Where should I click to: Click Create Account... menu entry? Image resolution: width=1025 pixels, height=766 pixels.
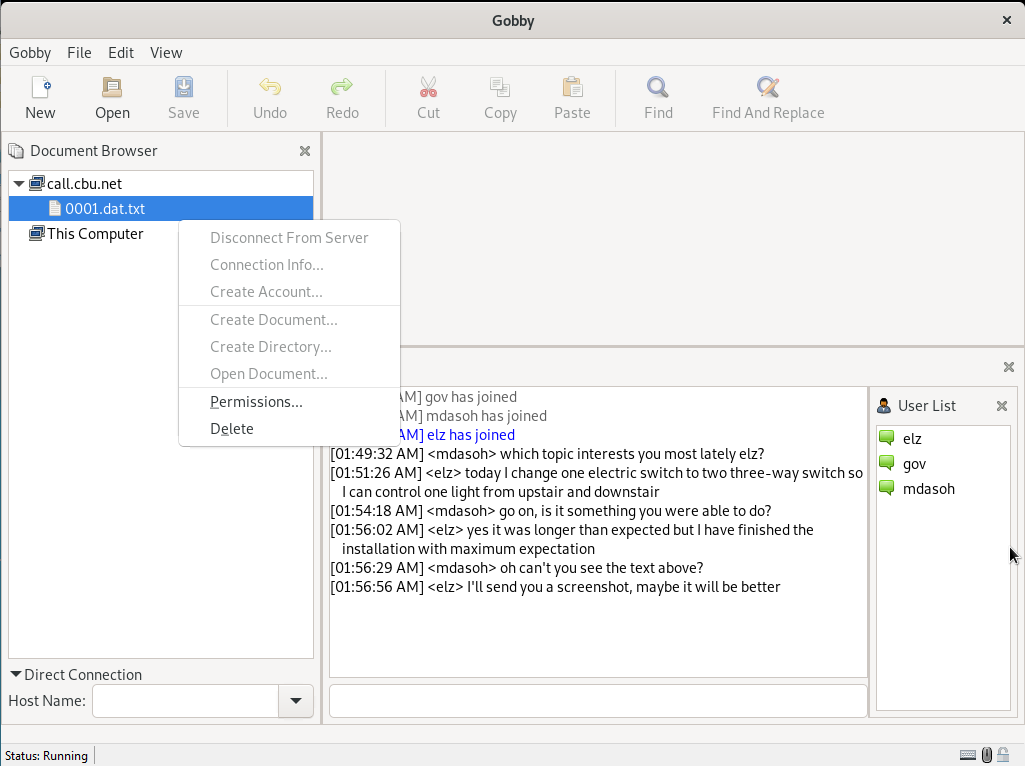[289, 292]
